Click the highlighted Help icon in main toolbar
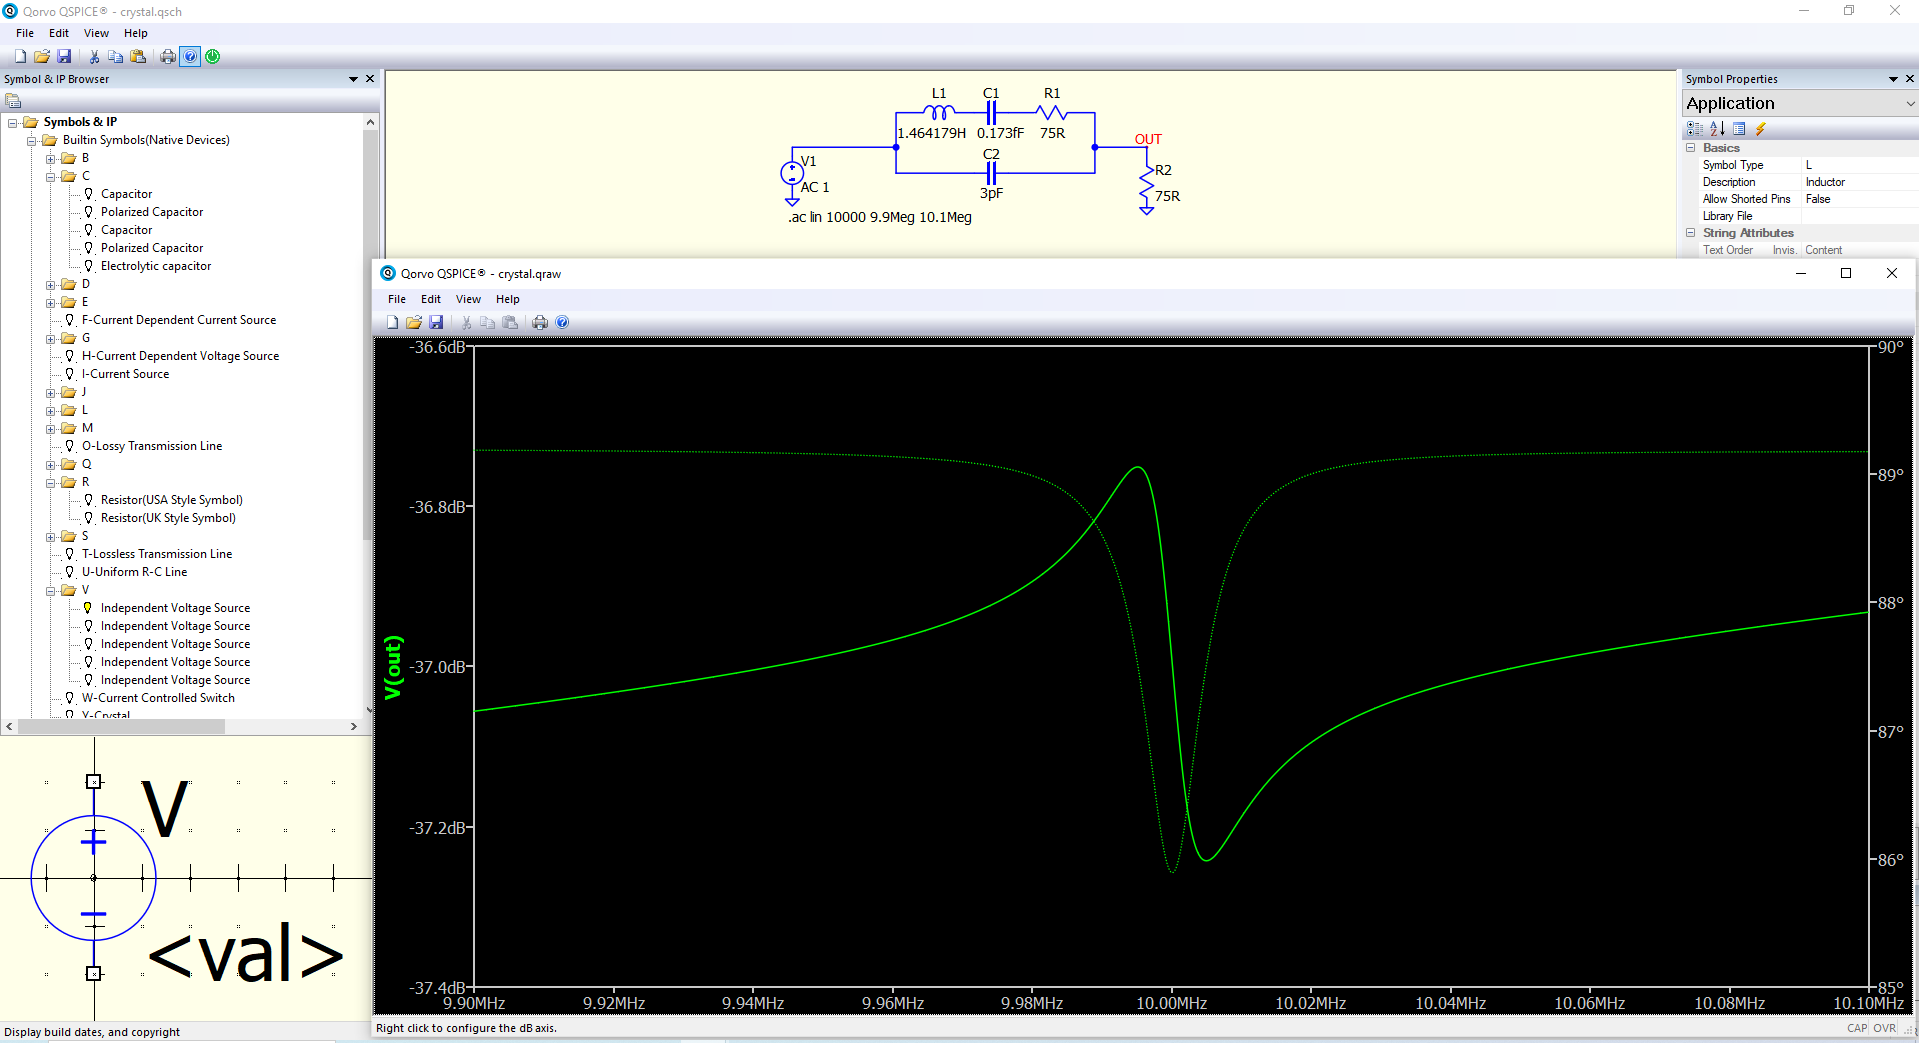Screen dimensions: 1919x1043 [x=190, y=56]
